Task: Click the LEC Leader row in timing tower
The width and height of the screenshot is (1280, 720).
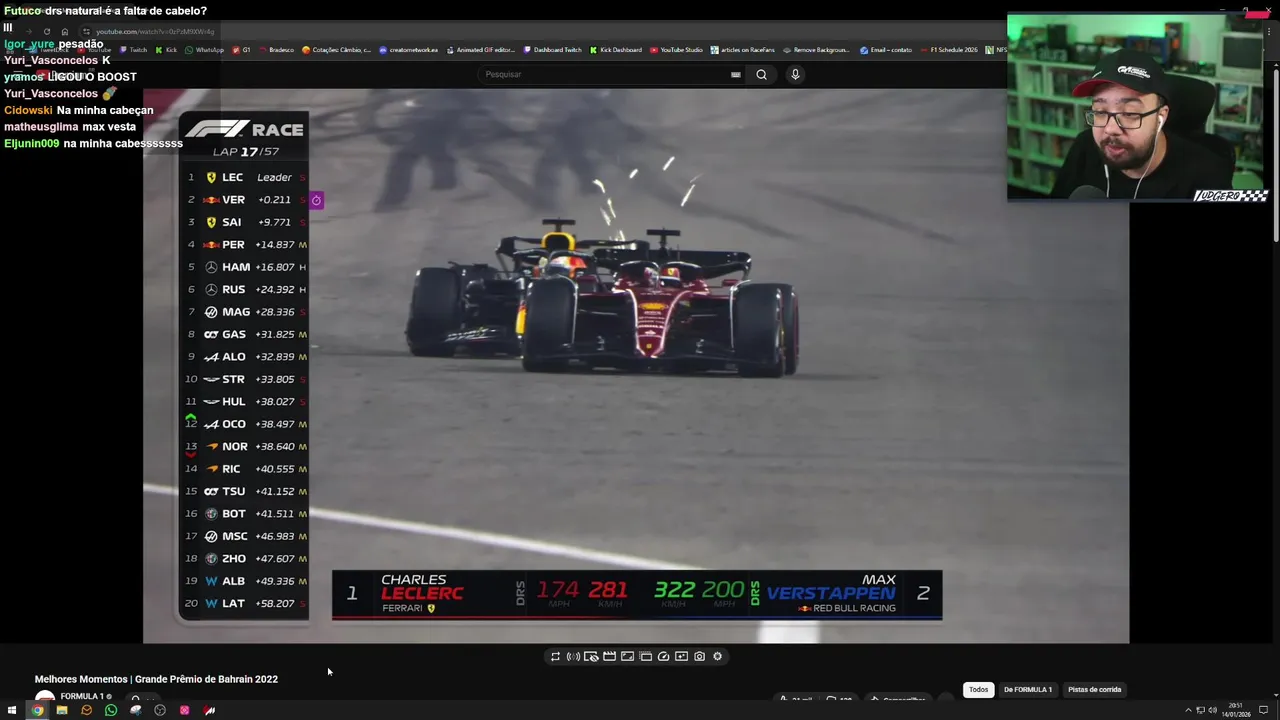Action: pos(245,177)
